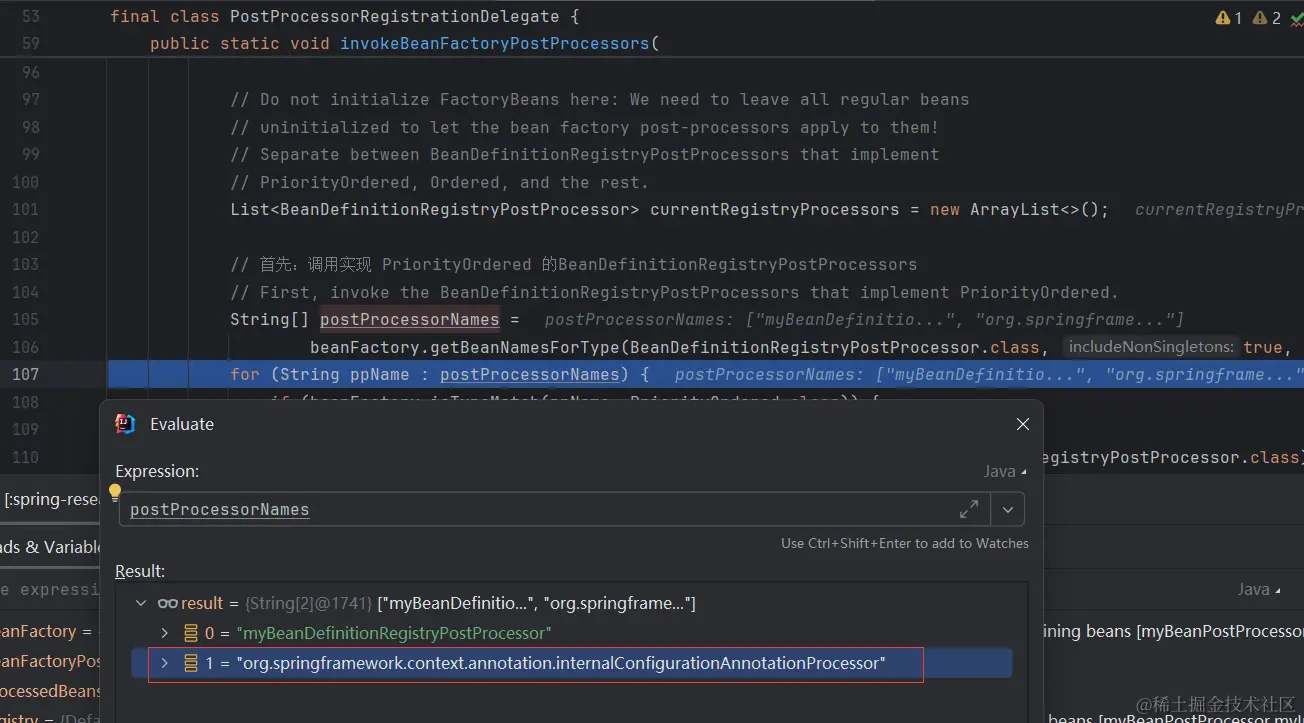Expand element 0 myBeanDefinitionRegistryPostProcessor

pyautogui.click(x=165, y=633)
